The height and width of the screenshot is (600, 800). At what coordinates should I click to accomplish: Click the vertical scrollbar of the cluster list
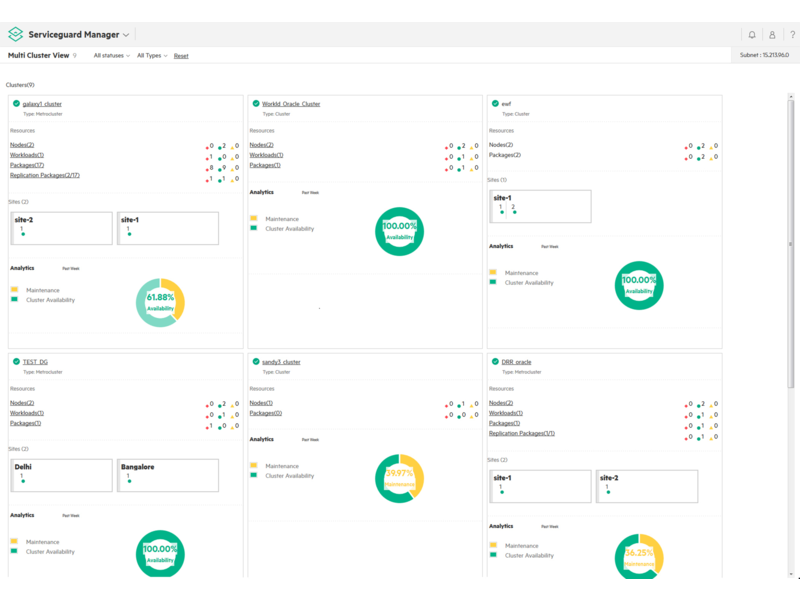pyautogui.click(x=791, y=244)
